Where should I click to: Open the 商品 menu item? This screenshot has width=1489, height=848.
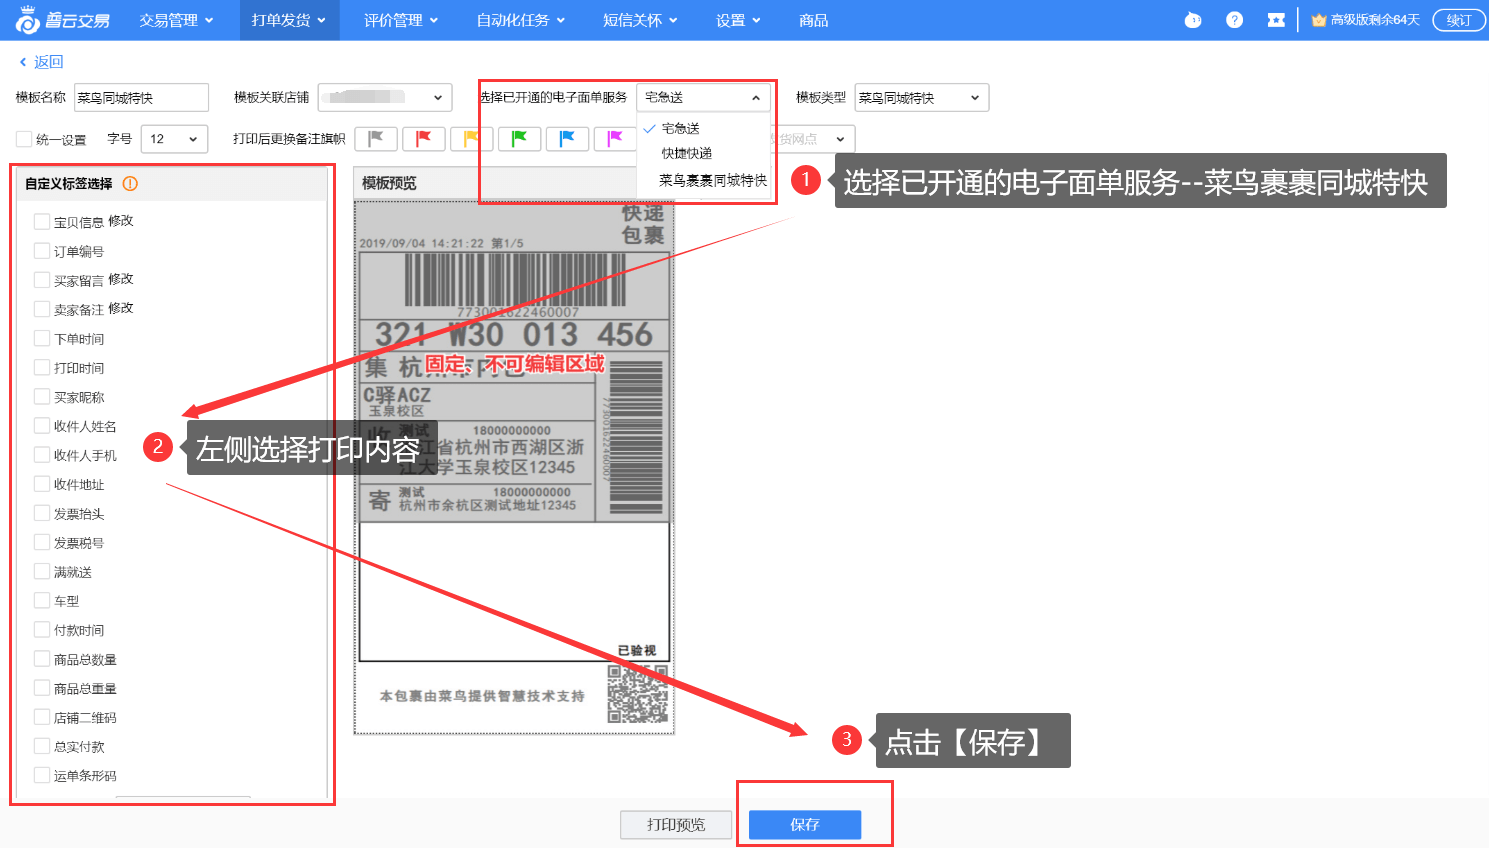813,20
